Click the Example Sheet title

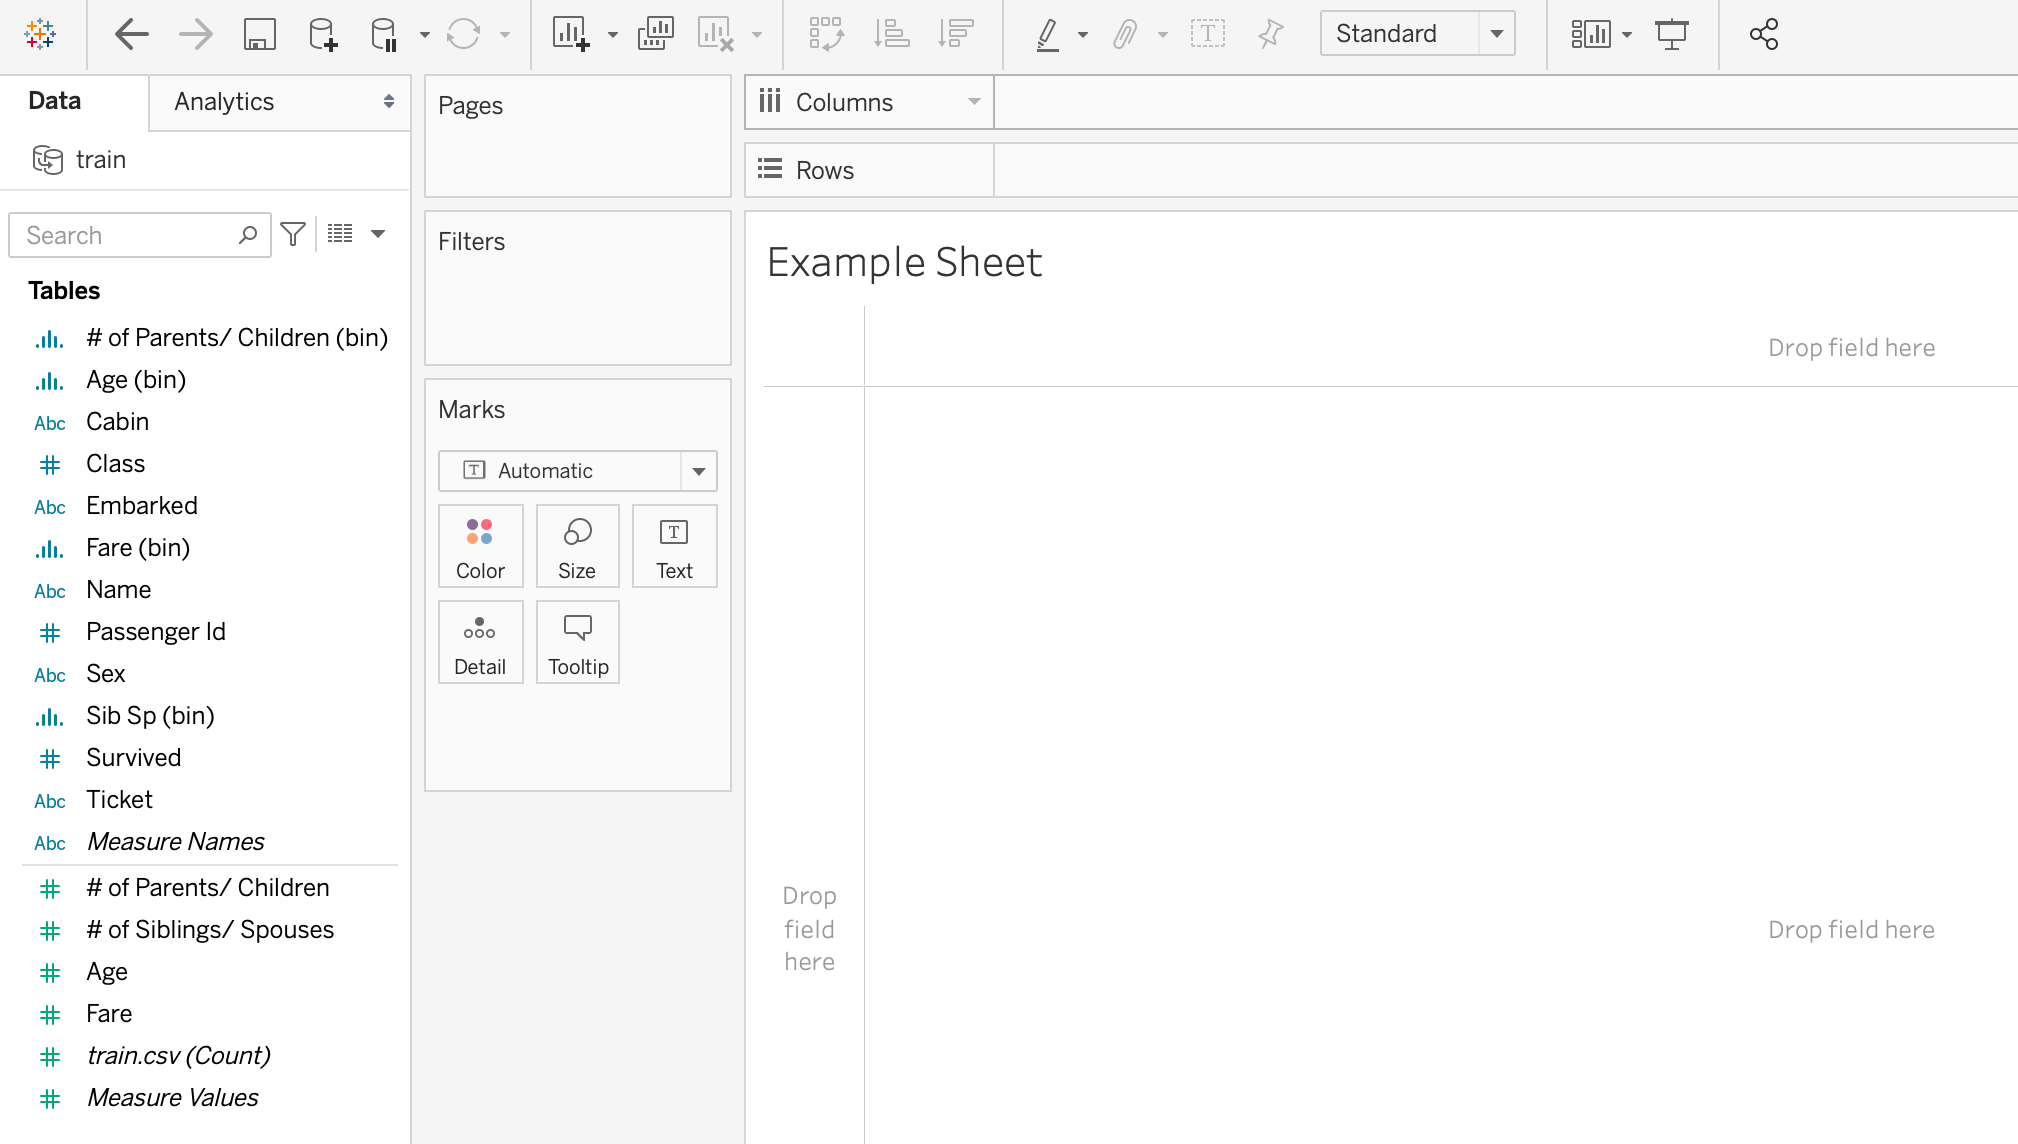(905, 263)
